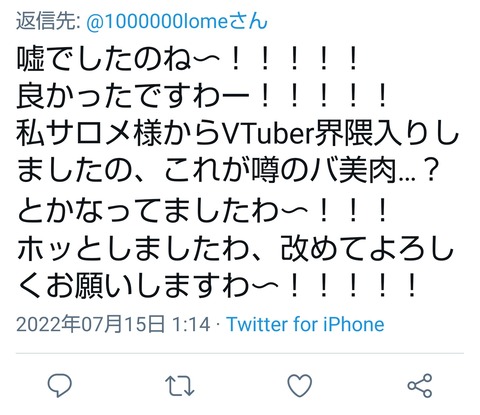Select the first line 嘘でしたのね〜
Screen dimensions: 480x415
(x=118, y=59)
